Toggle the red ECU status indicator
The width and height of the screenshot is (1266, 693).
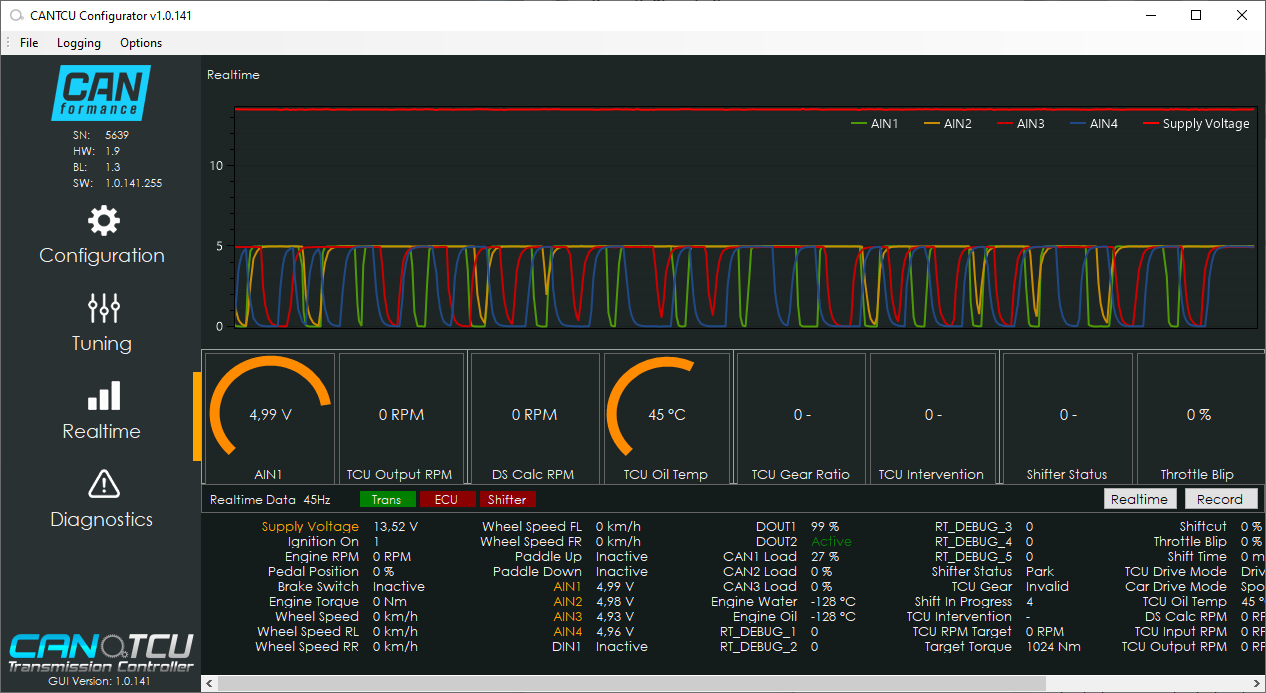tap(446, 500)
